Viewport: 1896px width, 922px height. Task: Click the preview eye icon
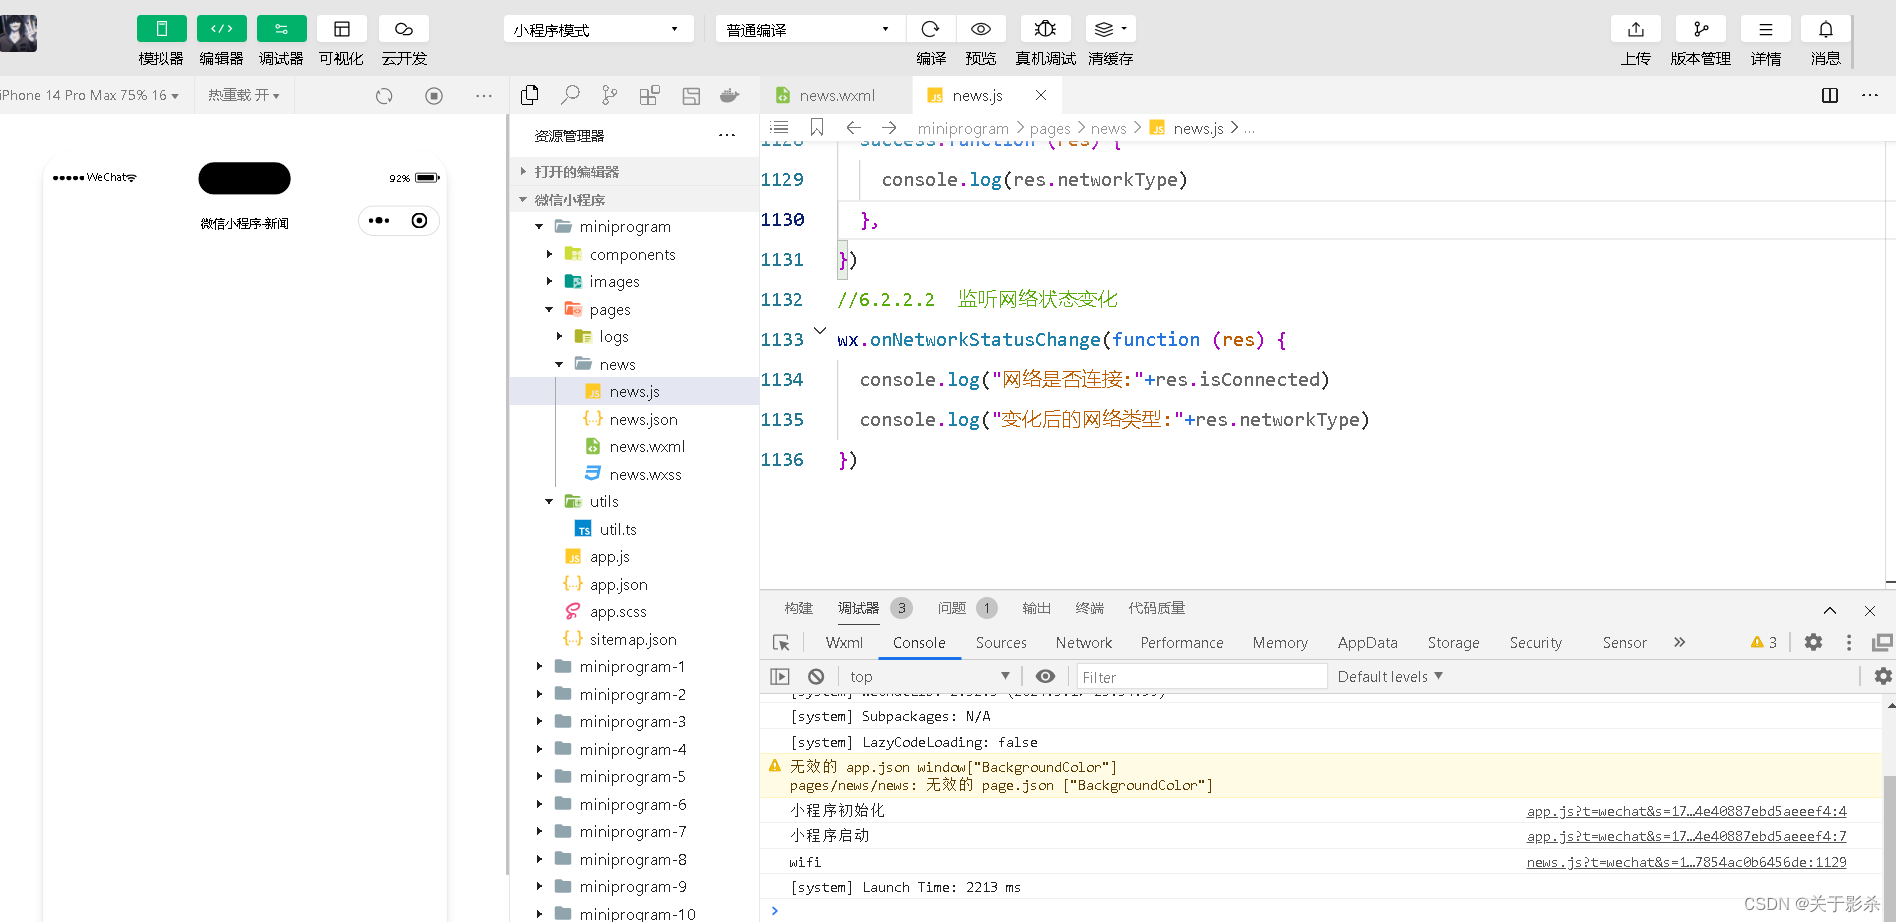981,29
